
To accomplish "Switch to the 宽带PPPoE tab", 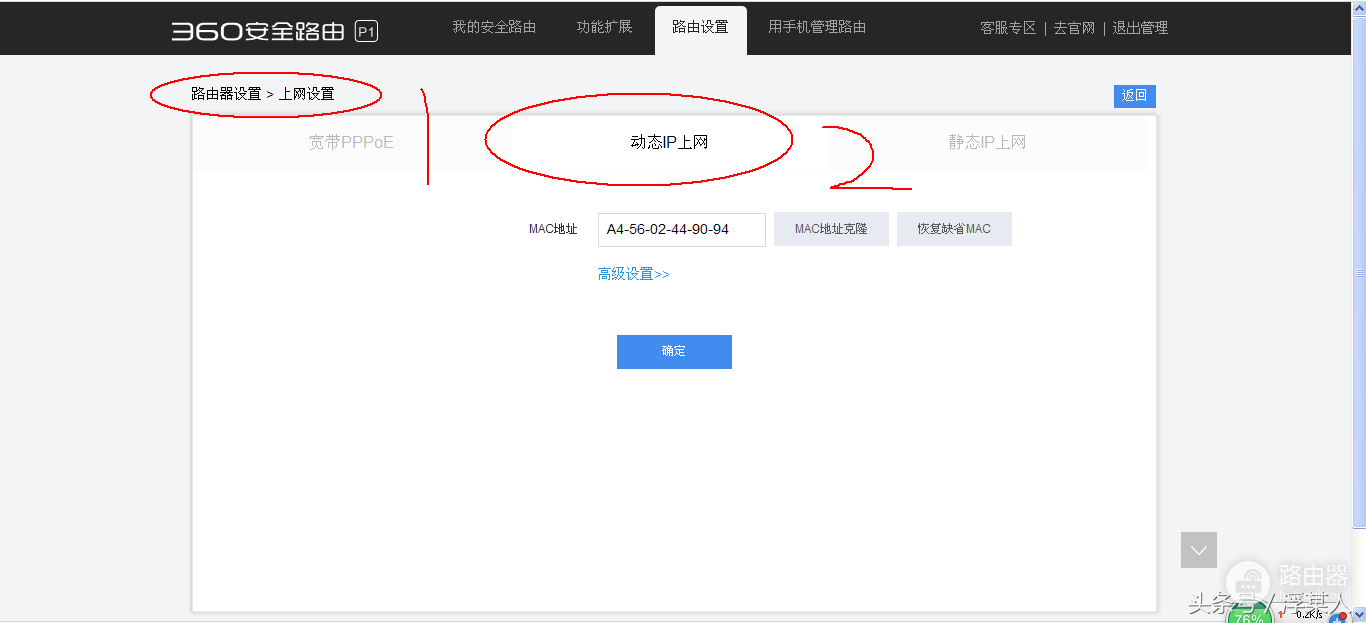I will point(352,142).
